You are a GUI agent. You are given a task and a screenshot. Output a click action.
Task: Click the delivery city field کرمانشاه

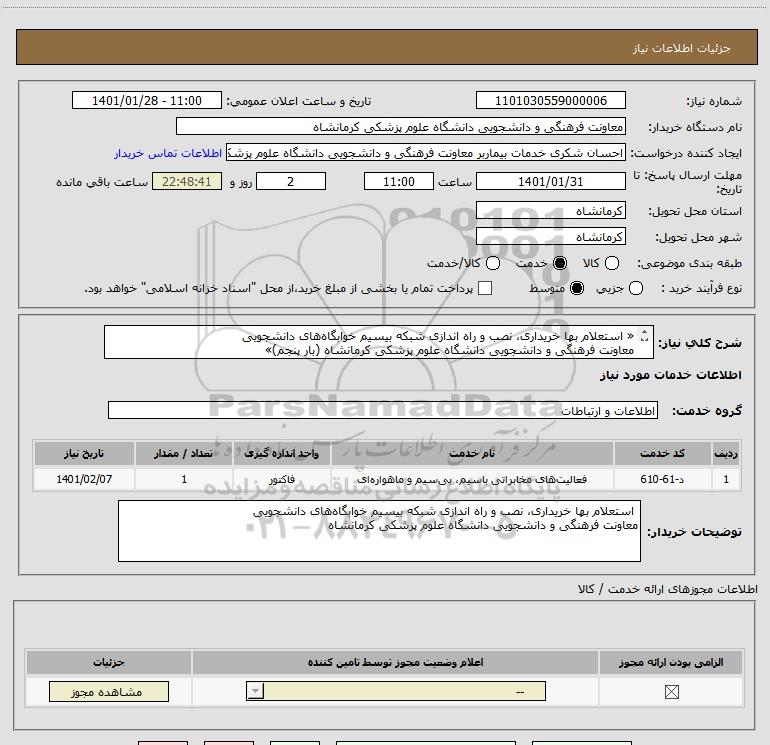(550, 237)
